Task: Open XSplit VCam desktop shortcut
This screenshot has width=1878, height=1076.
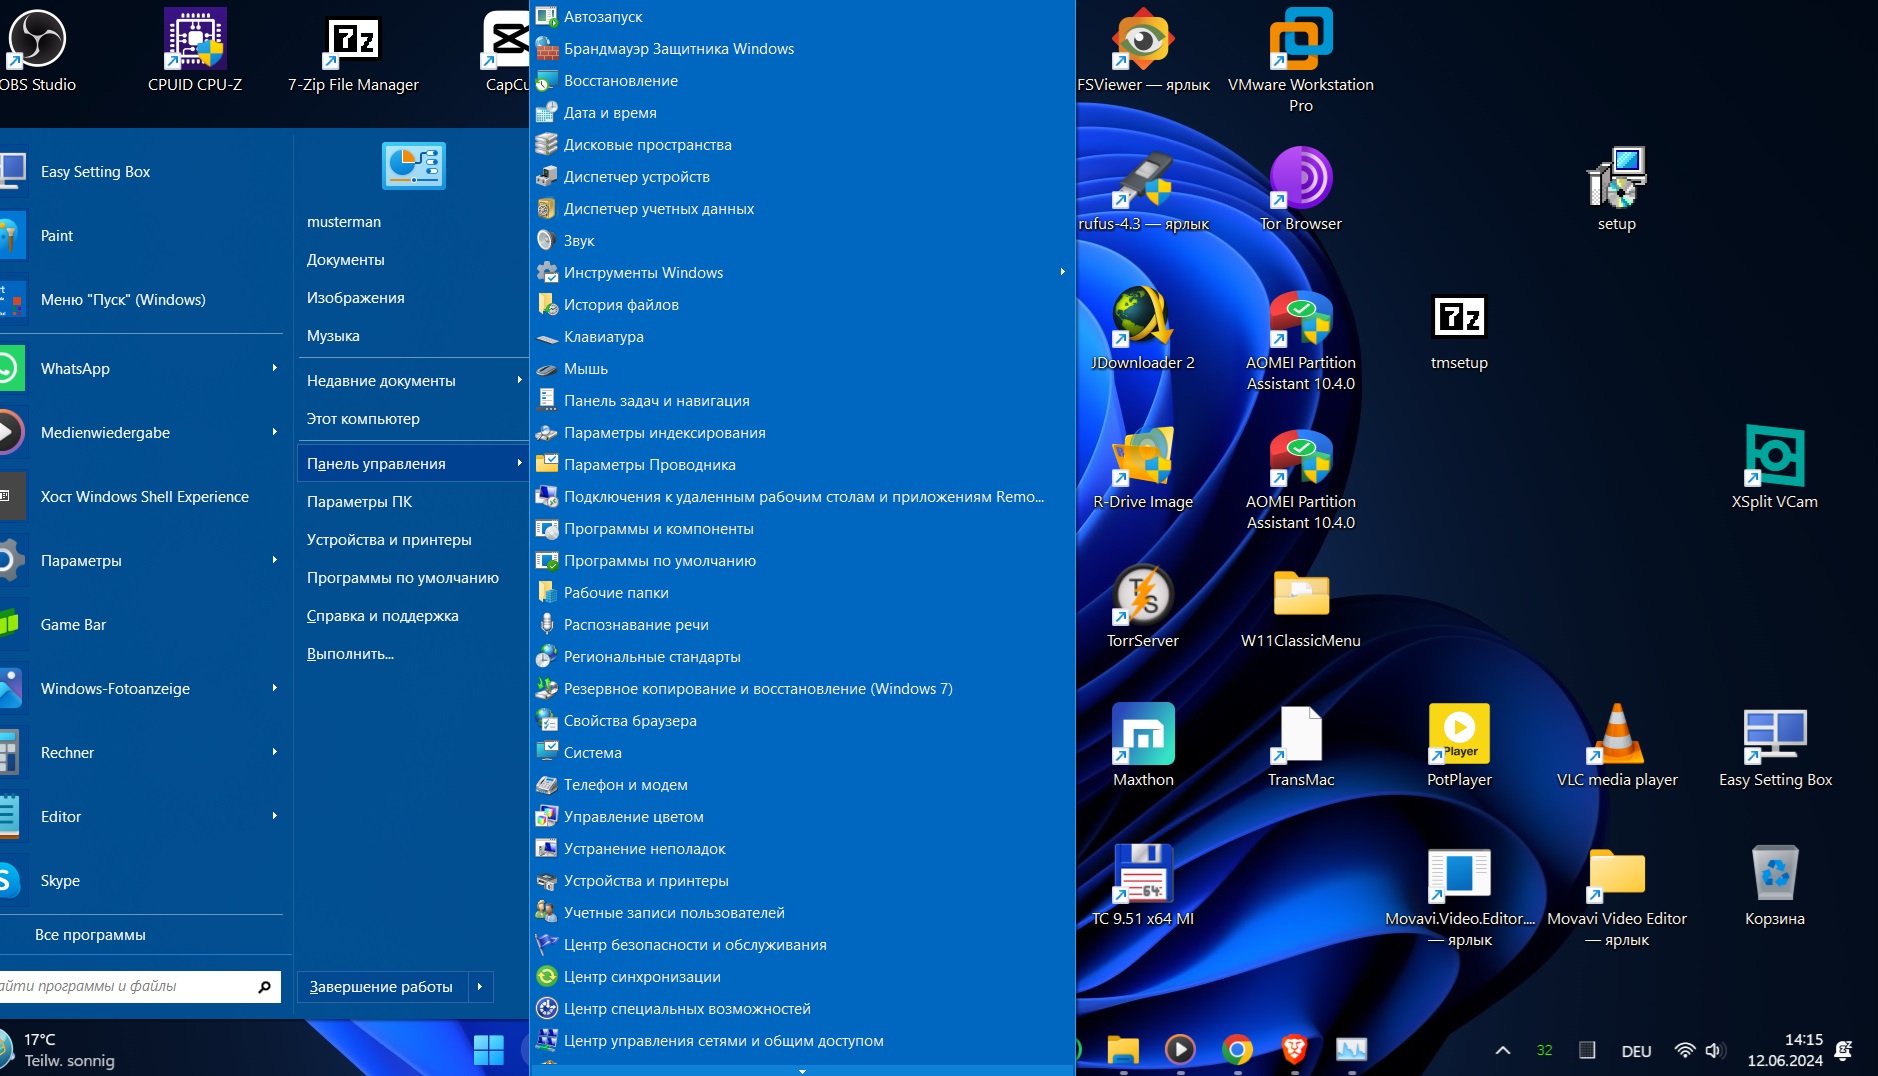Action: [x=1774, y=458]
